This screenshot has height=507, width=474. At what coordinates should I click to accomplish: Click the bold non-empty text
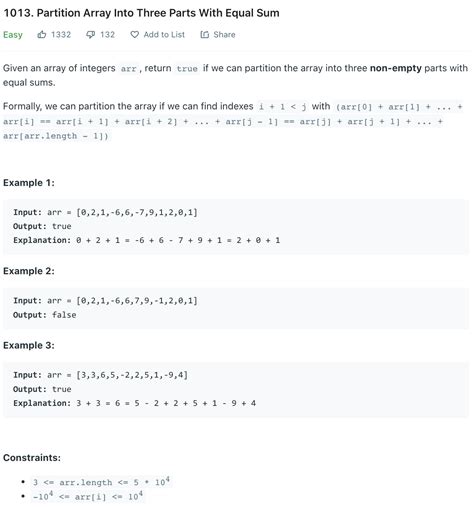[396, 68]
